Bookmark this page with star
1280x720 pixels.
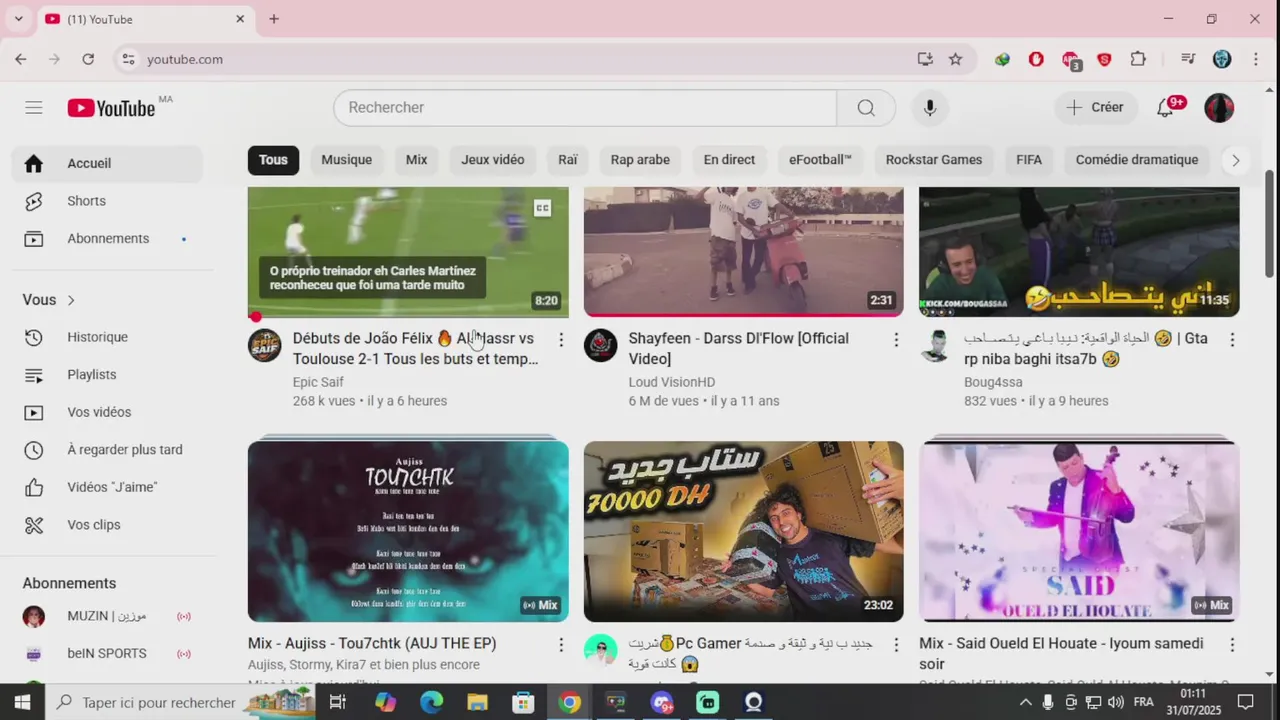point(956,59)
